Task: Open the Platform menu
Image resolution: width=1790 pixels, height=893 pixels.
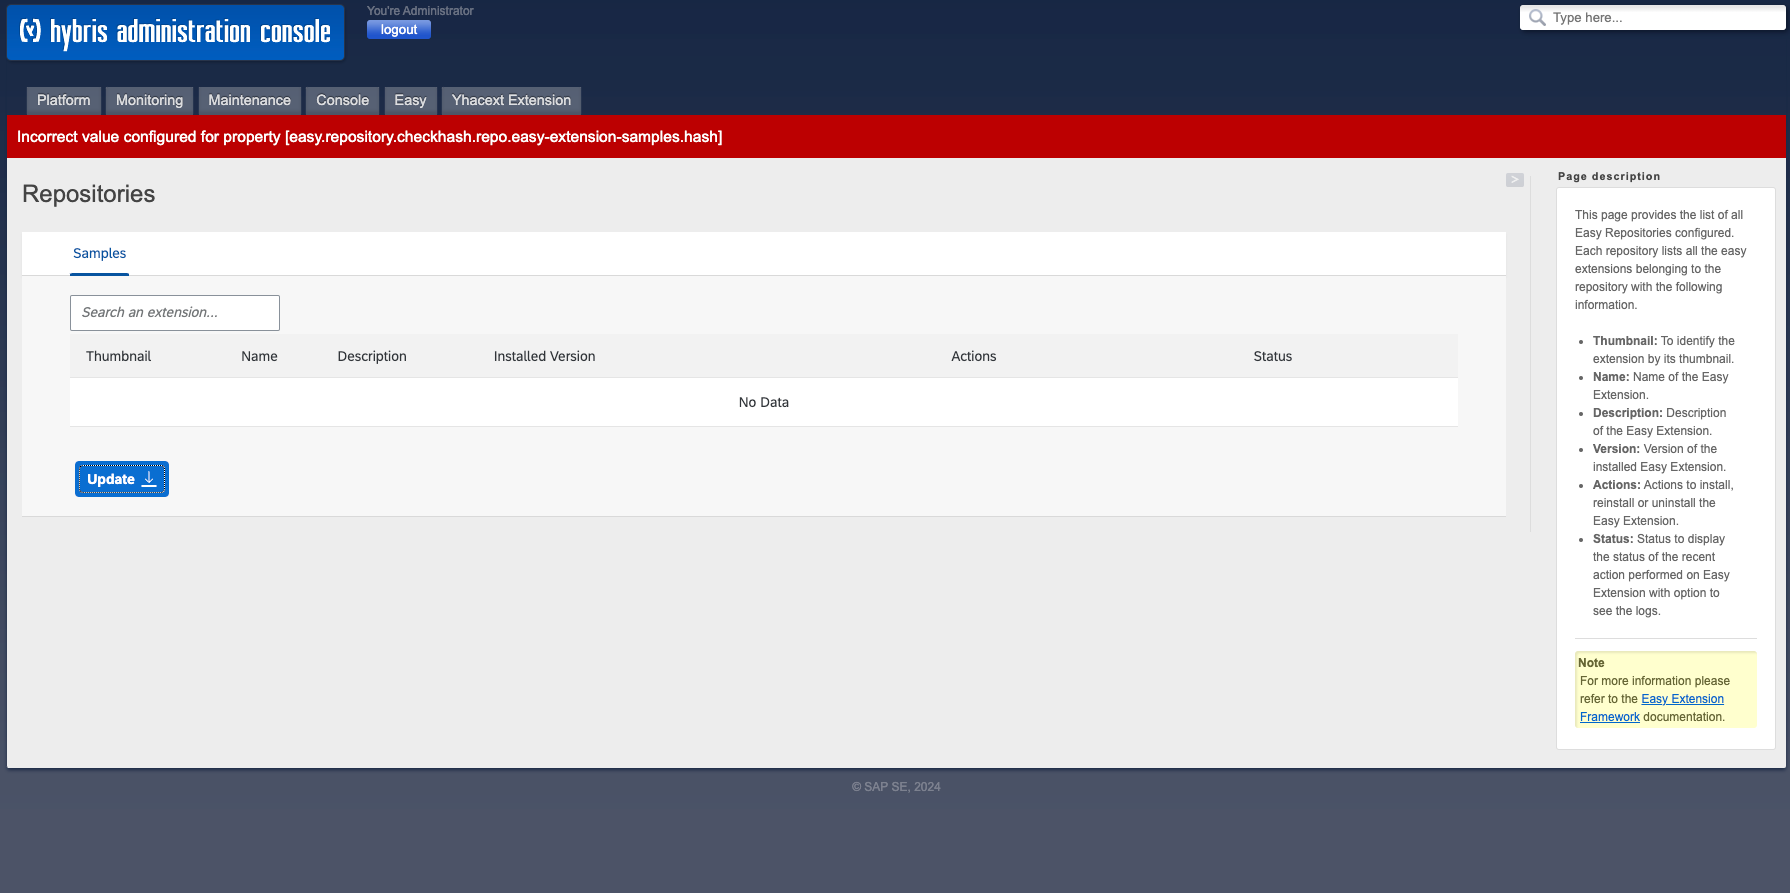Action: pyautogui.click(x=64, y=100)
